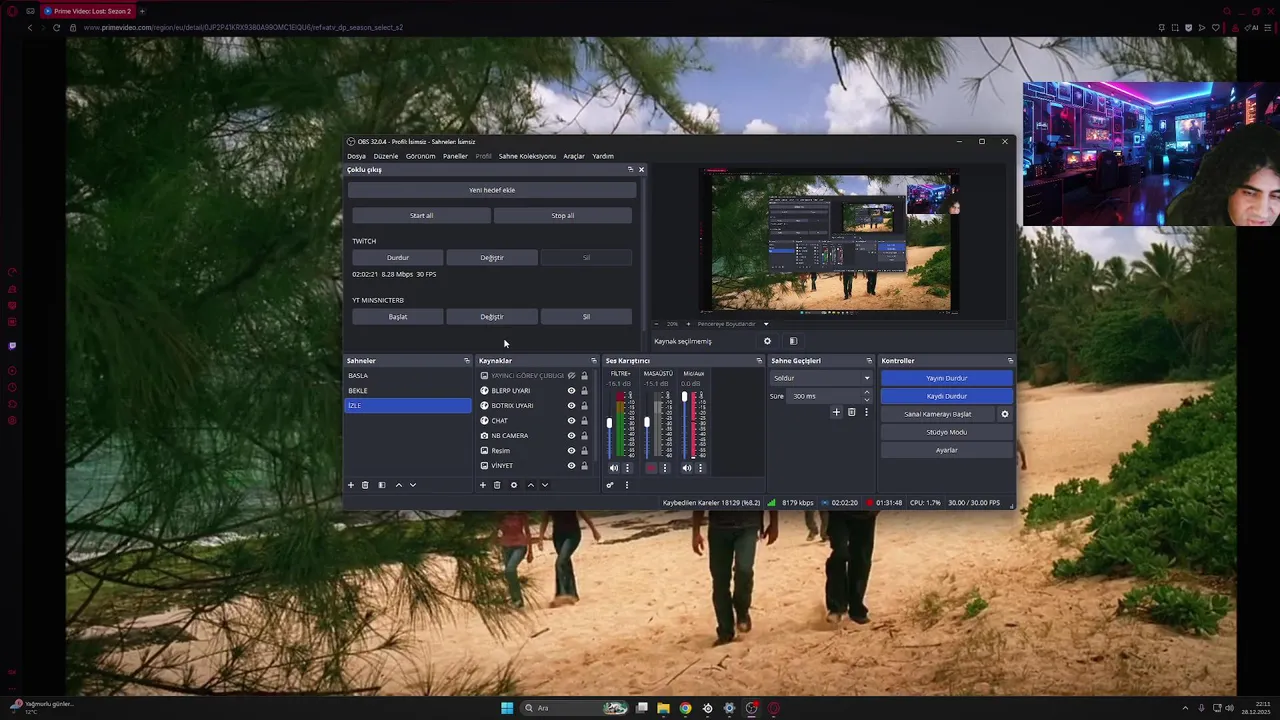Mute the Mic/Aux audio channel
This screenshot has width=1280, height=720.
[687, 468]
